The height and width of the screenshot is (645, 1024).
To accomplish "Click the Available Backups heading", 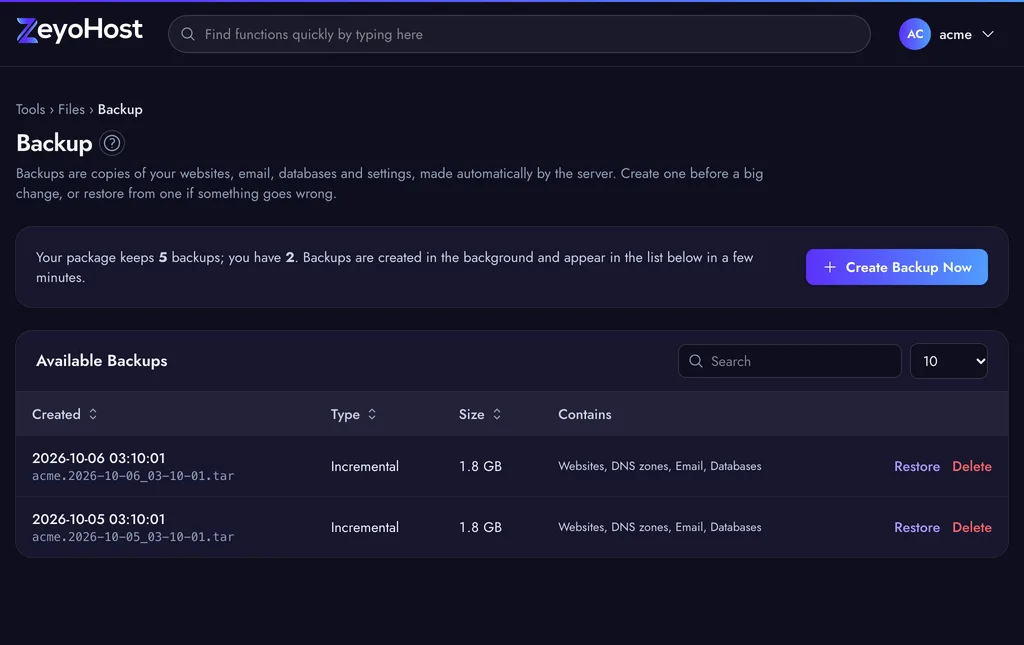I will (x=102, y=360).
